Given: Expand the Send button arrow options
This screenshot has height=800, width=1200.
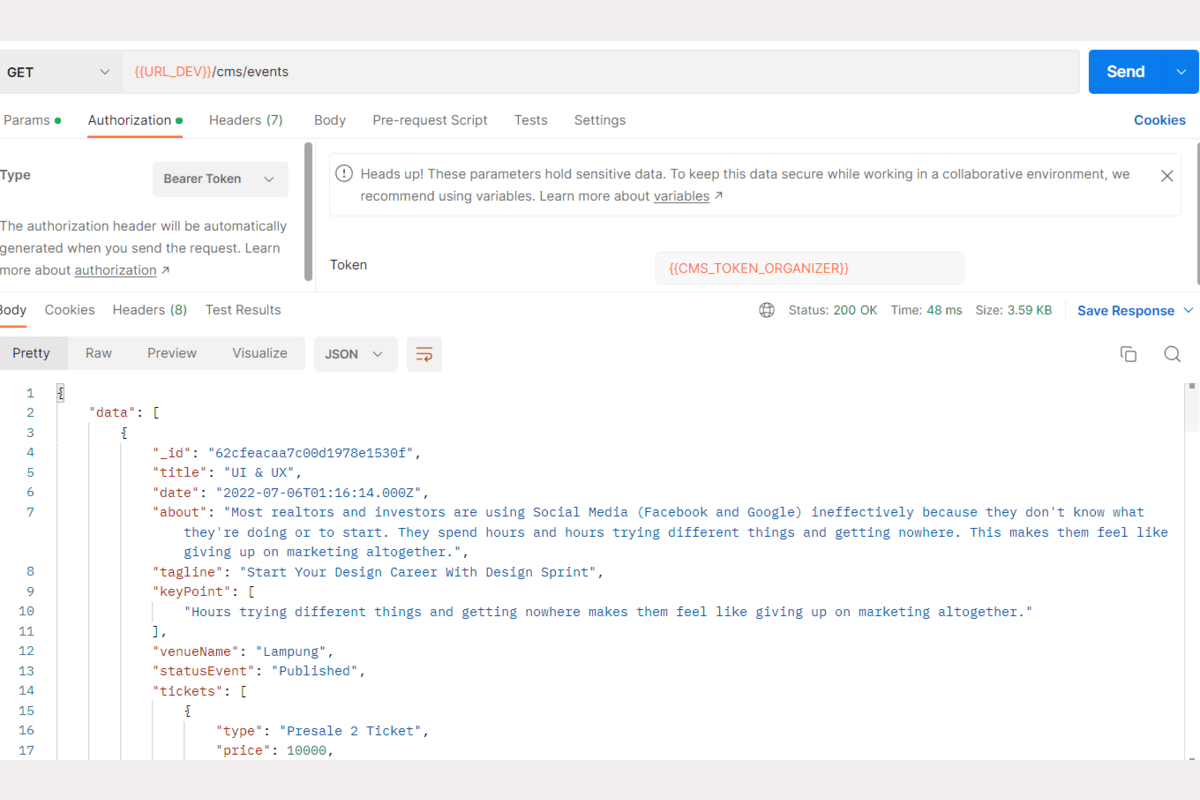Looking at the screenshot, I should (x=1181, y=72).
